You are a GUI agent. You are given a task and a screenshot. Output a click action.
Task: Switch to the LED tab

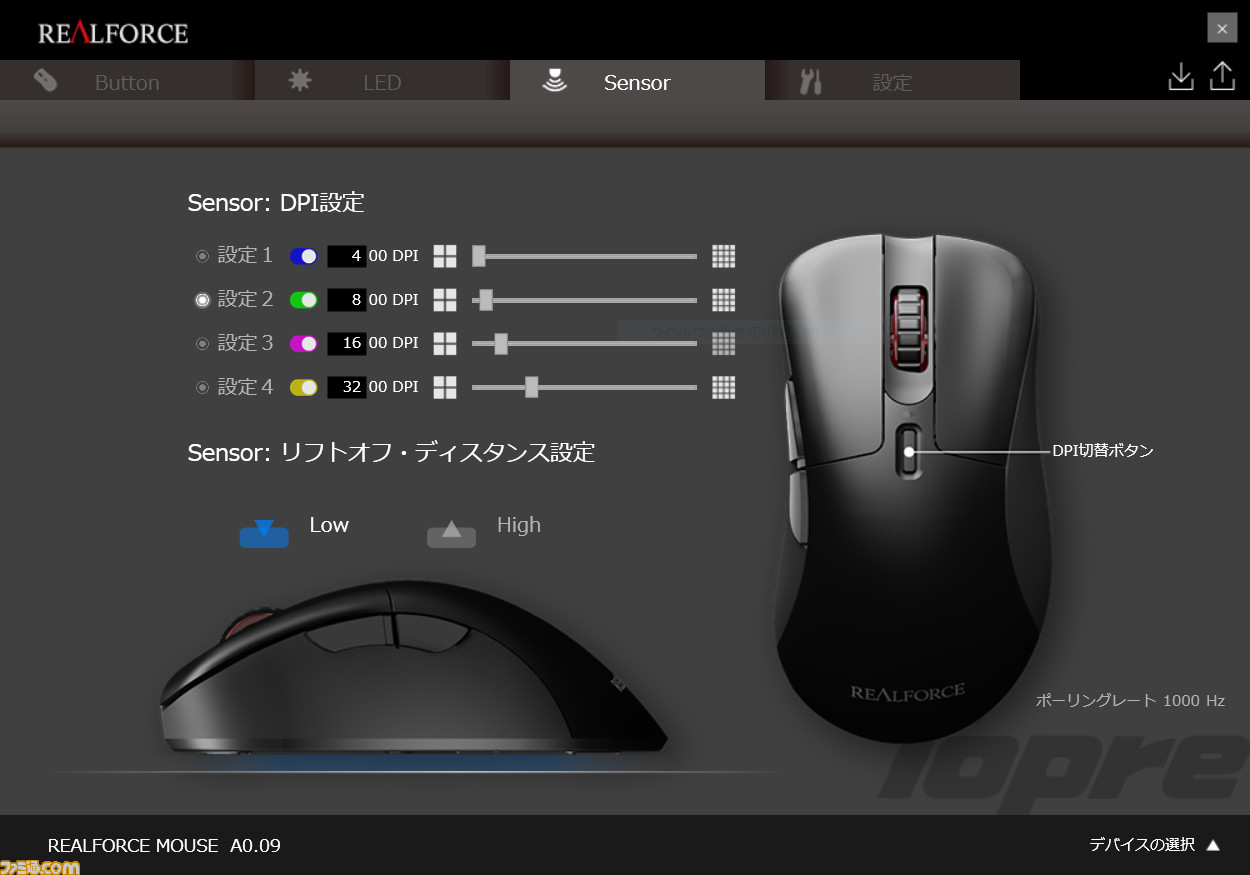pyautogui.click(x=382, y=82)
